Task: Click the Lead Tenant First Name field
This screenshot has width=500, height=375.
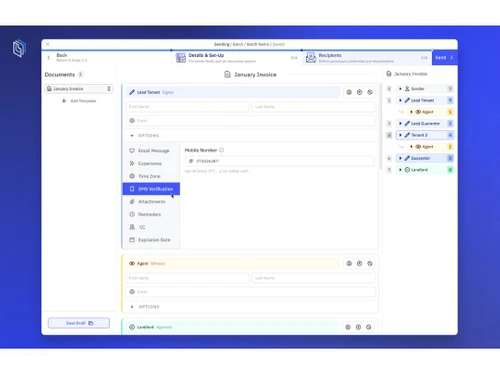Action: (x=188, y=107)
